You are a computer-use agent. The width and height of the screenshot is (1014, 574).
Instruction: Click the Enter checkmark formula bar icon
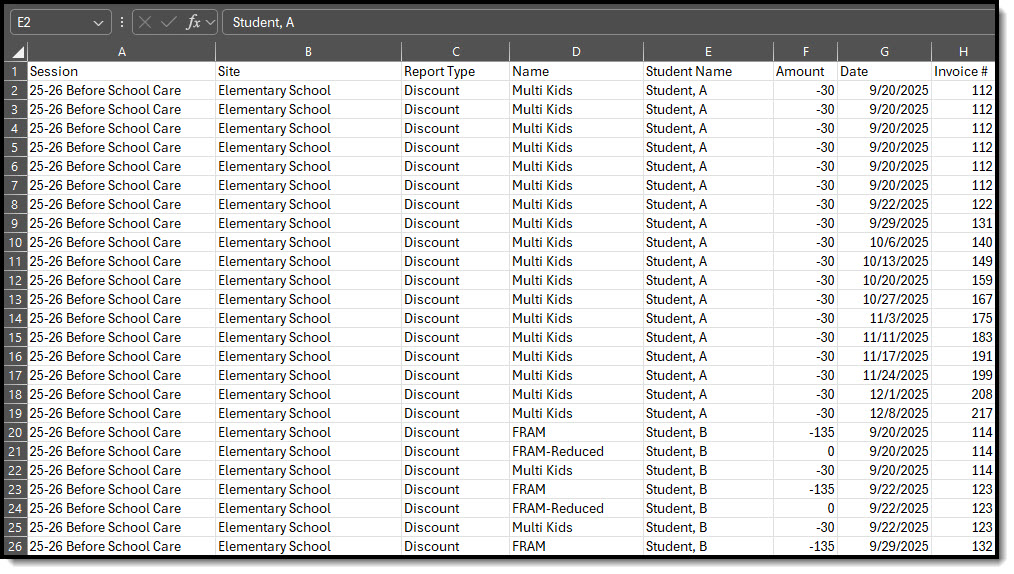point(169,23)
